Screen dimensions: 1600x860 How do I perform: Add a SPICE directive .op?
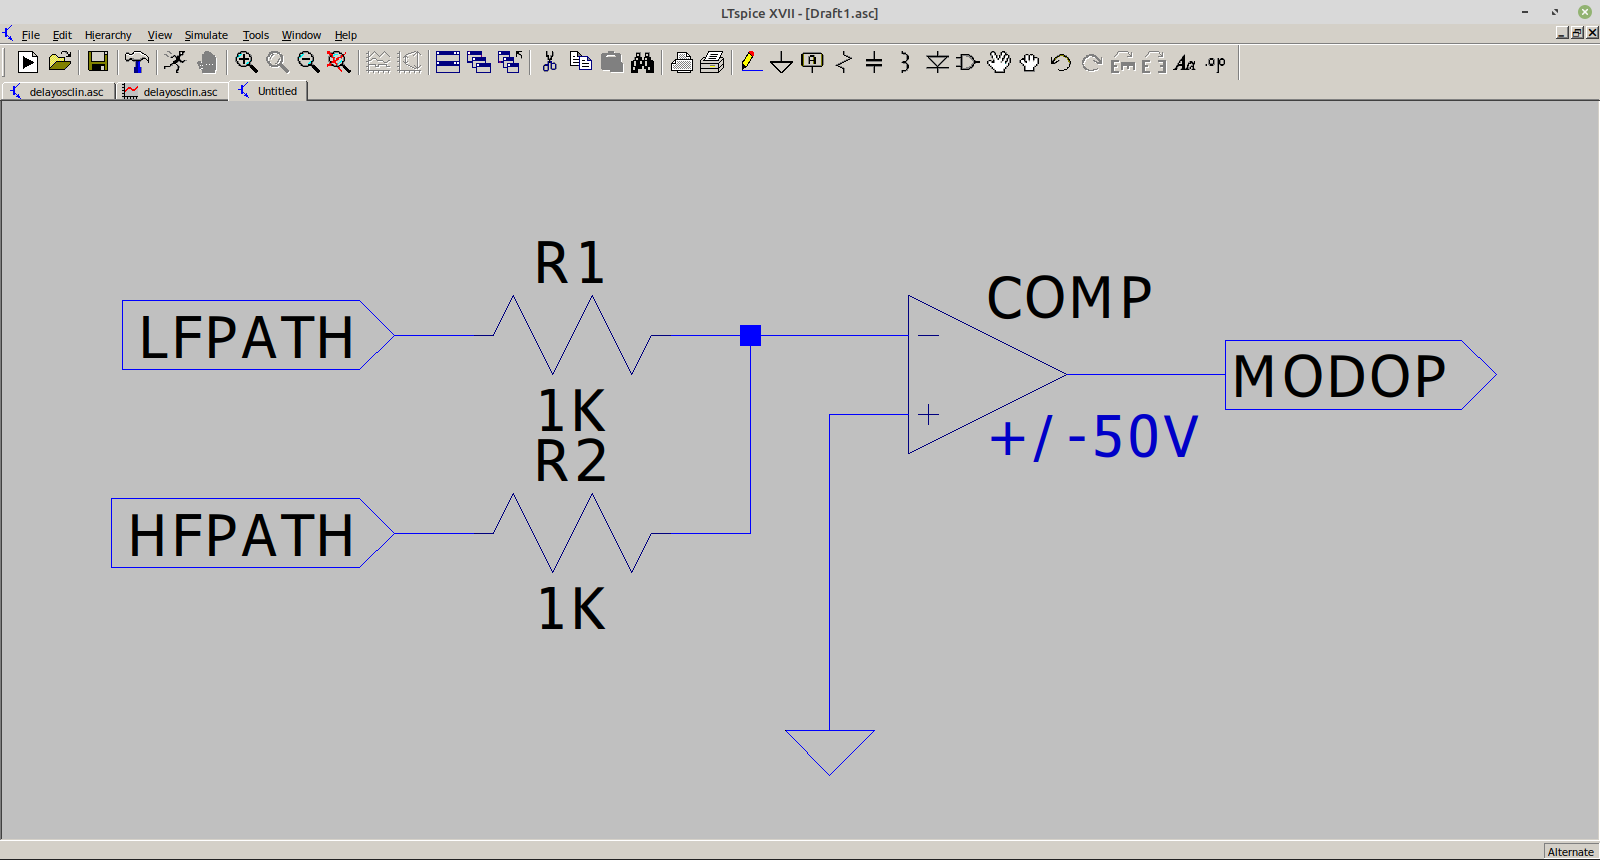[x=1216, y=62]
